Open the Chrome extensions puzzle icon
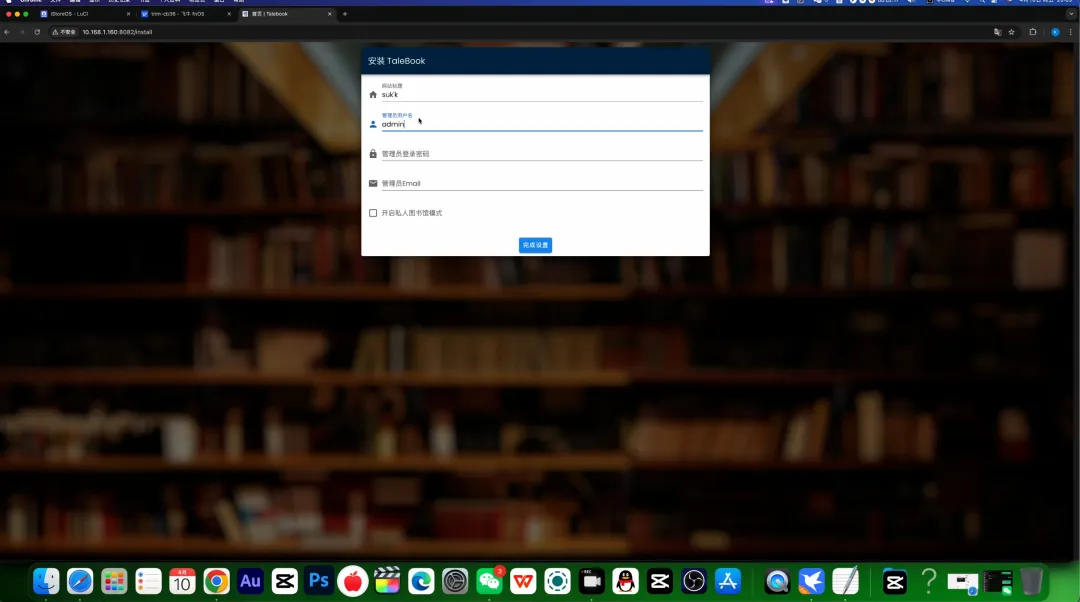Viewport: 1080px width, 602px height. tap(1032, 32)
